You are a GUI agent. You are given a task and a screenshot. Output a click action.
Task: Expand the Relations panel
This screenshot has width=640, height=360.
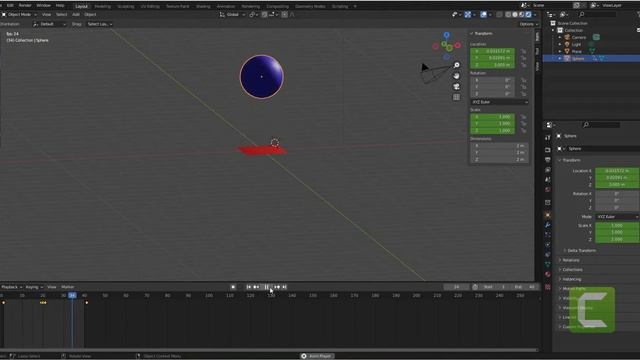pyautogui.click(x=570, y=260)
